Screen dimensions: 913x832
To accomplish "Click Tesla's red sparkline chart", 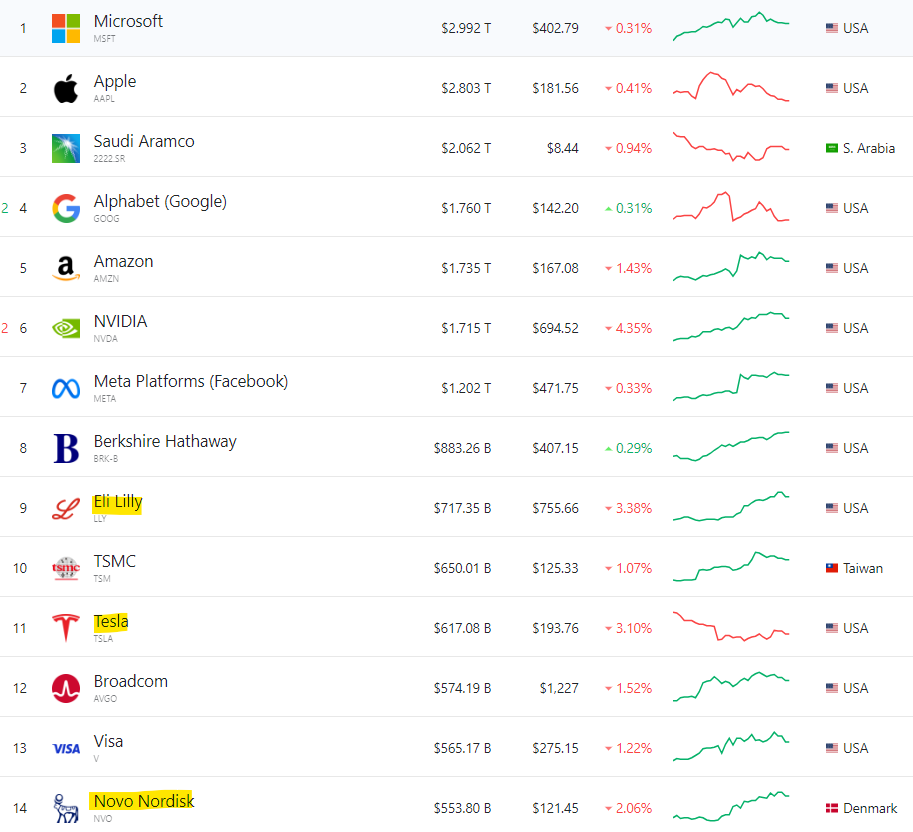I will coord(731,626).
